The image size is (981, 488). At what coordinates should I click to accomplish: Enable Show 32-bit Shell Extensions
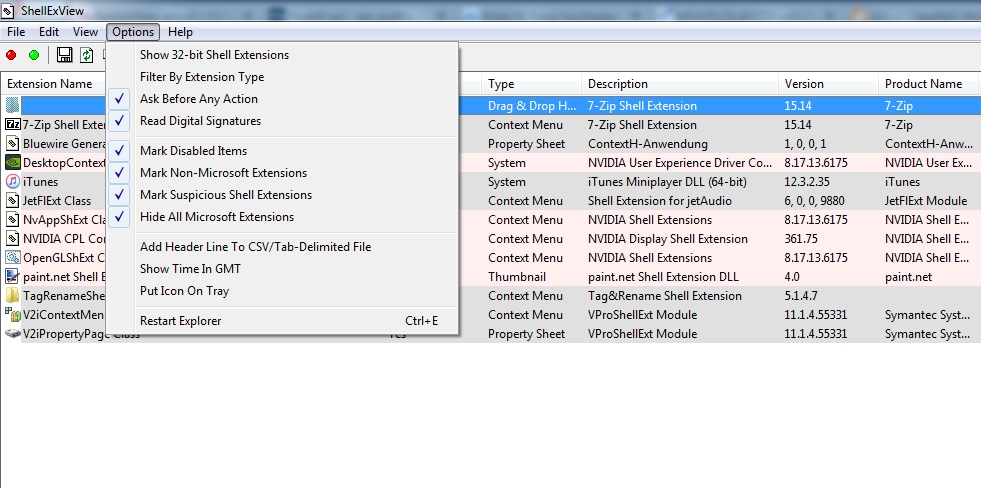point(282,55)
